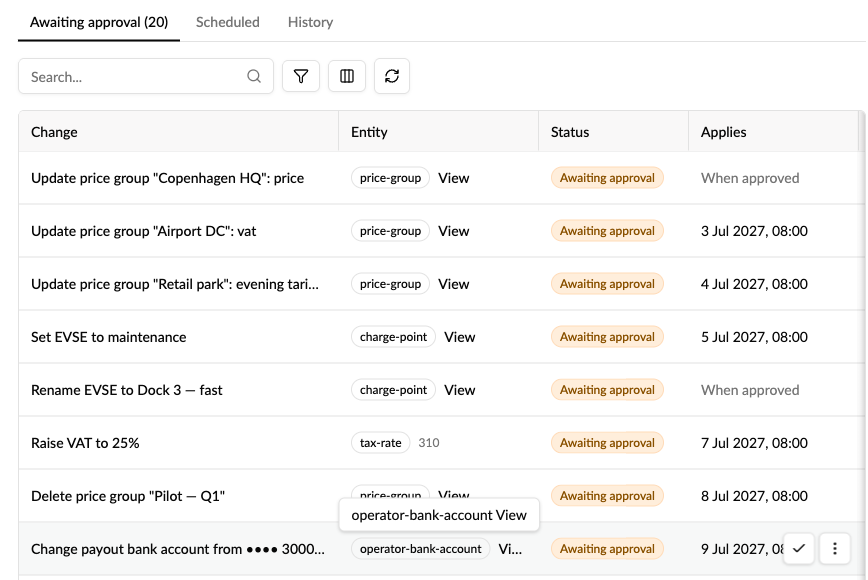
Task: Open more actions menu for bank account row
Action: tap(835, 548)
